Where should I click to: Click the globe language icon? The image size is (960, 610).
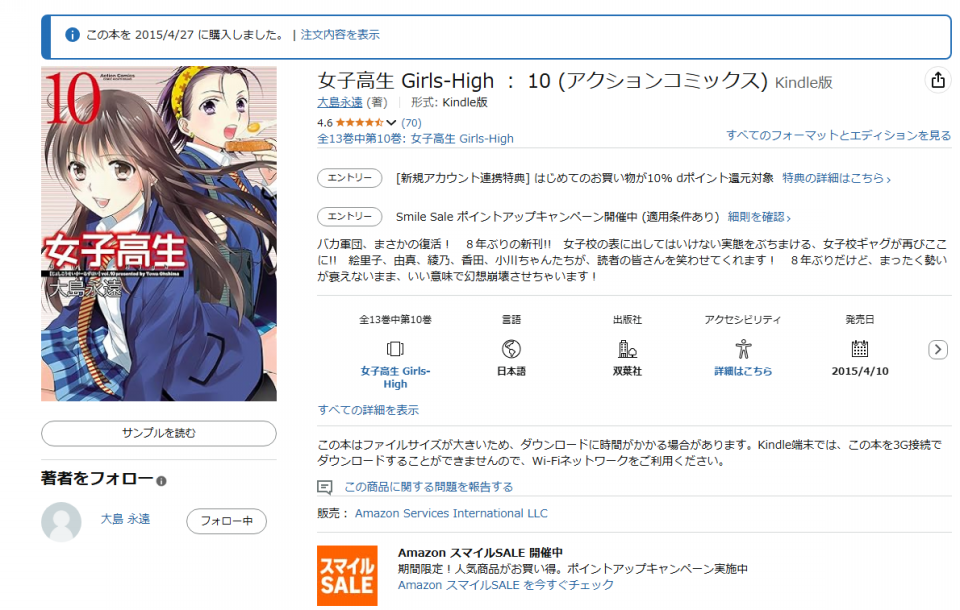[511, 349]
